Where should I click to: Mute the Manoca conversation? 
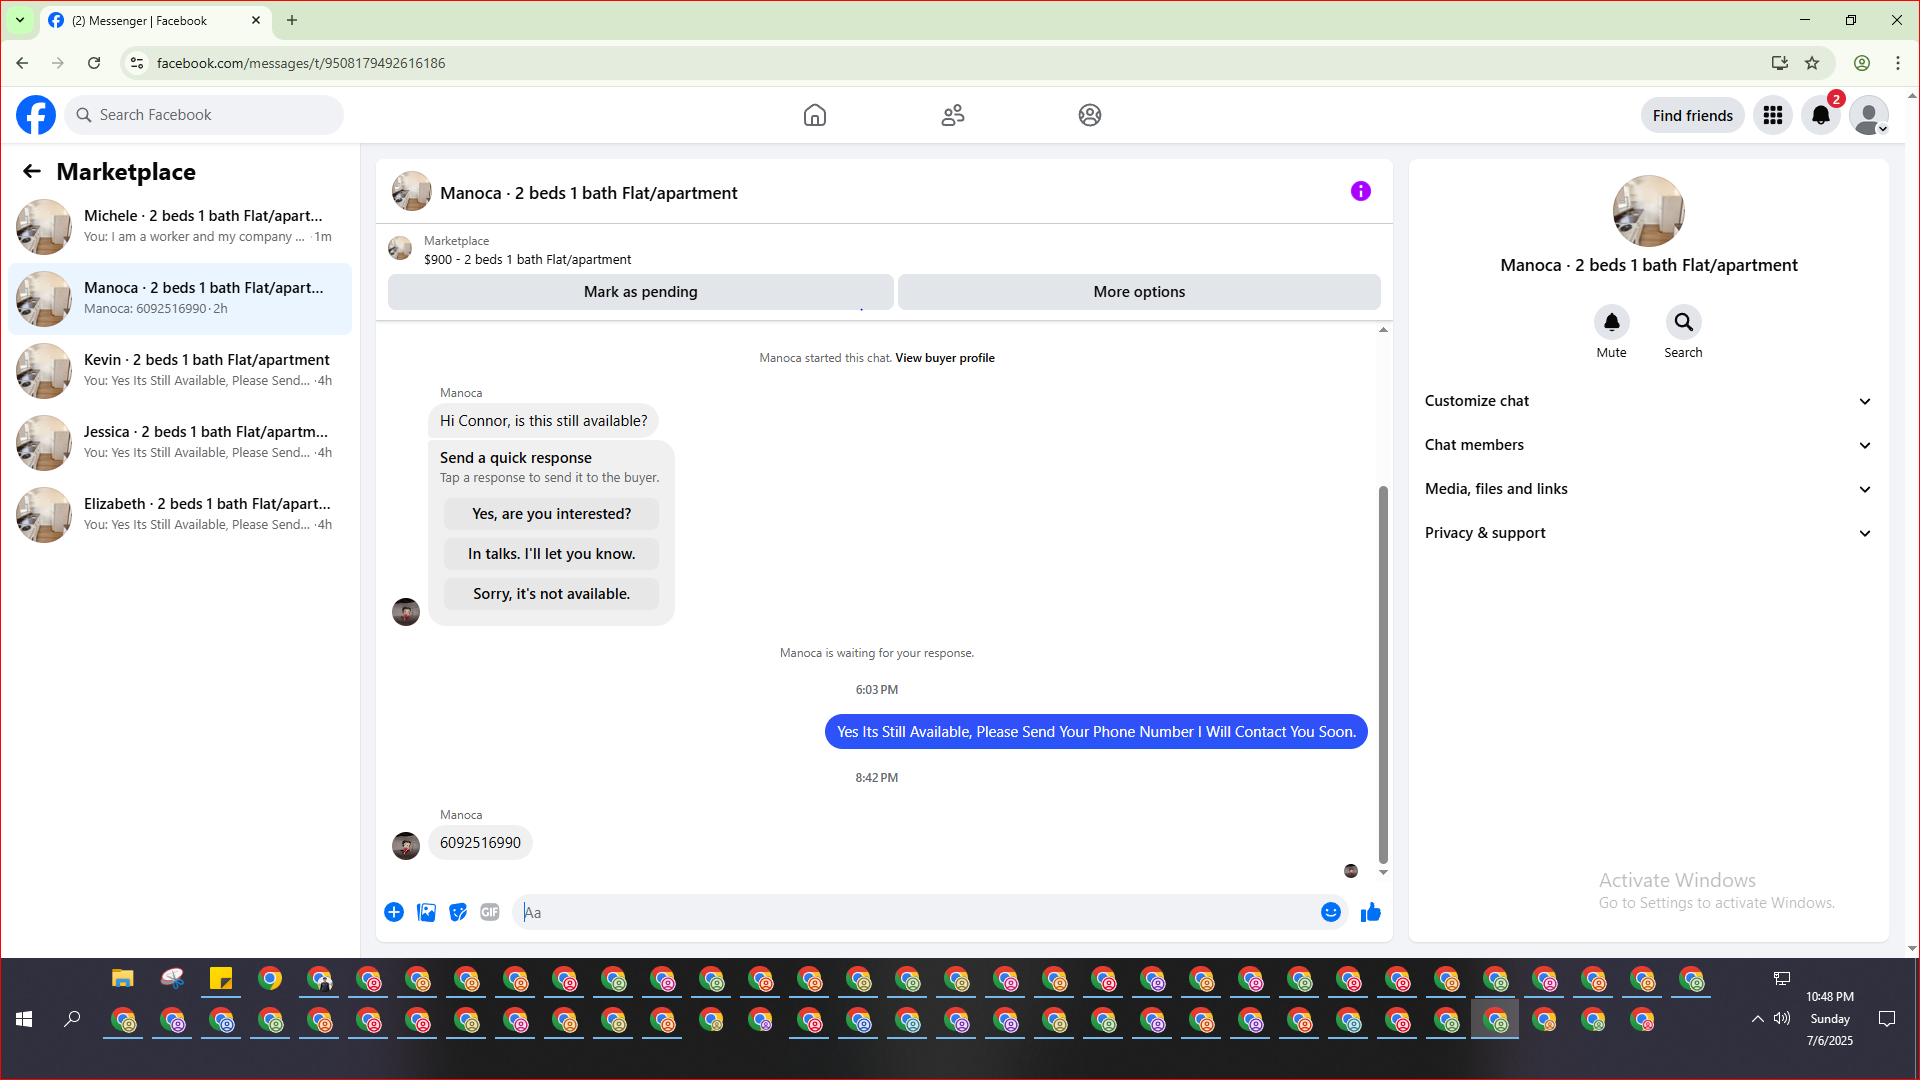(1611, 322)
